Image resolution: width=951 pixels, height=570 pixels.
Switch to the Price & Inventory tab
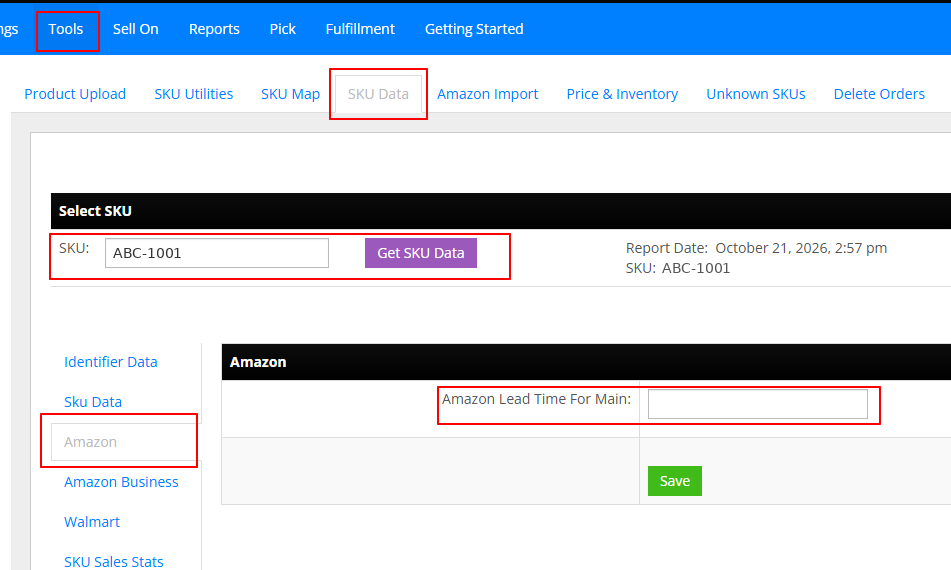pyautogui.click(x=622, y=94)
